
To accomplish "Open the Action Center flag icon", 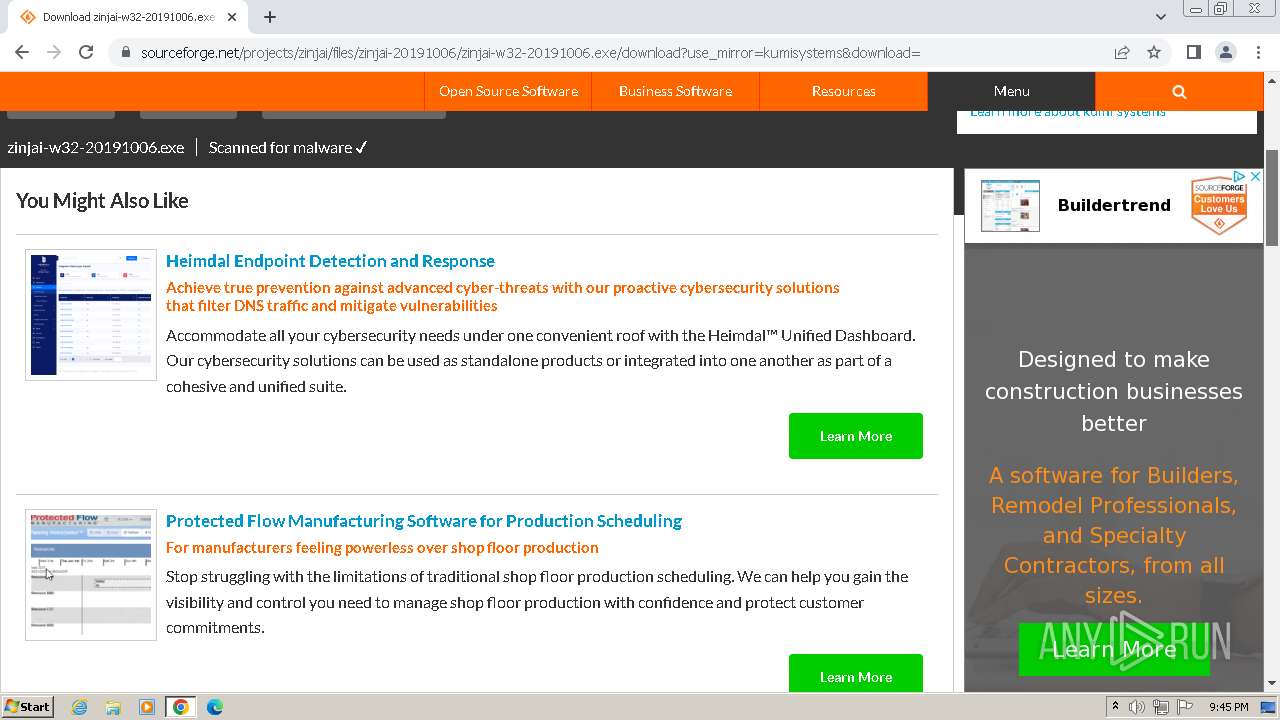I will [x=1183, y=707].
